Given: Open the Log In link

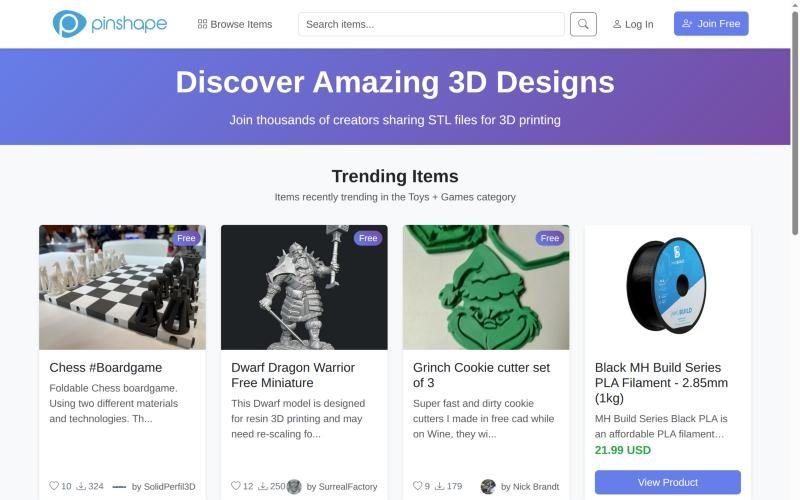Looking at the screenshot, I should [633, 24].
